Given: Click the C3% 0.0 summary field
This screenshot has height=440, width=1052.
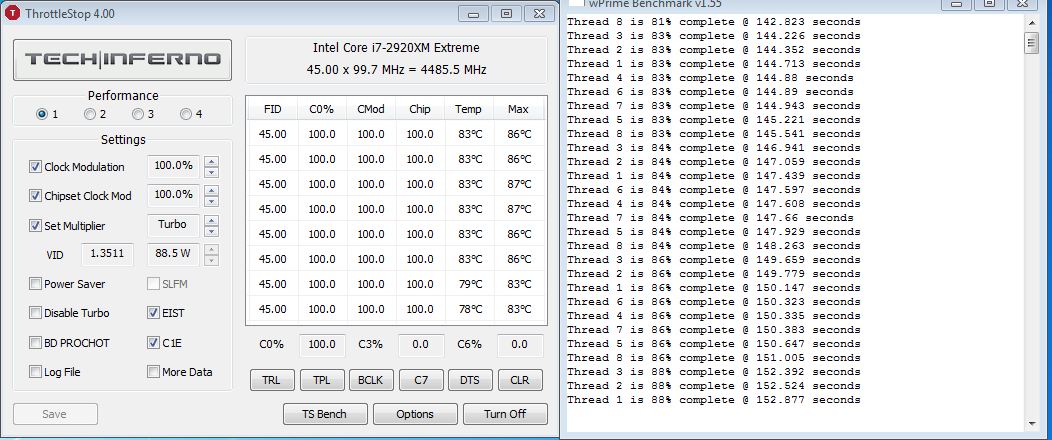Looking at the screenshot, I should pyautogui.click(x=421, y=344).
